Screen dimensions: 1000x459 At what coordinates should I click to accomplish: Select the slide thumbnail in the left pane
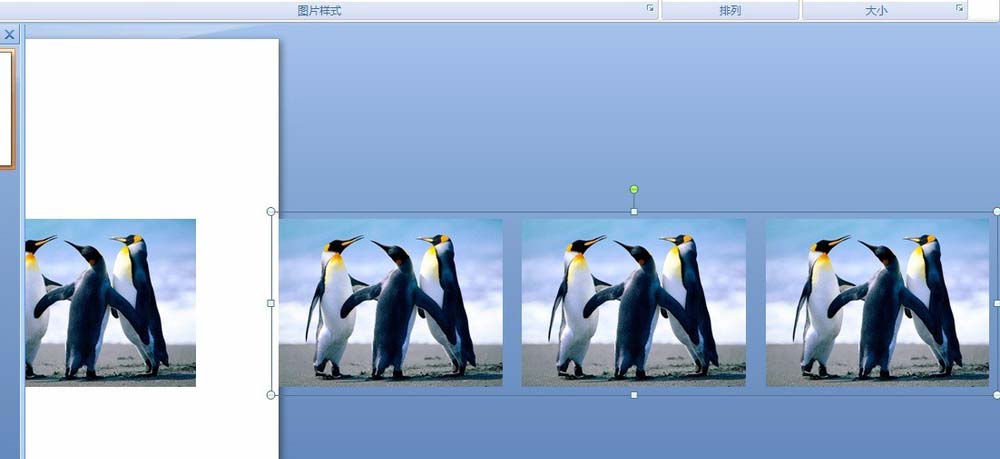coord(7,109)
